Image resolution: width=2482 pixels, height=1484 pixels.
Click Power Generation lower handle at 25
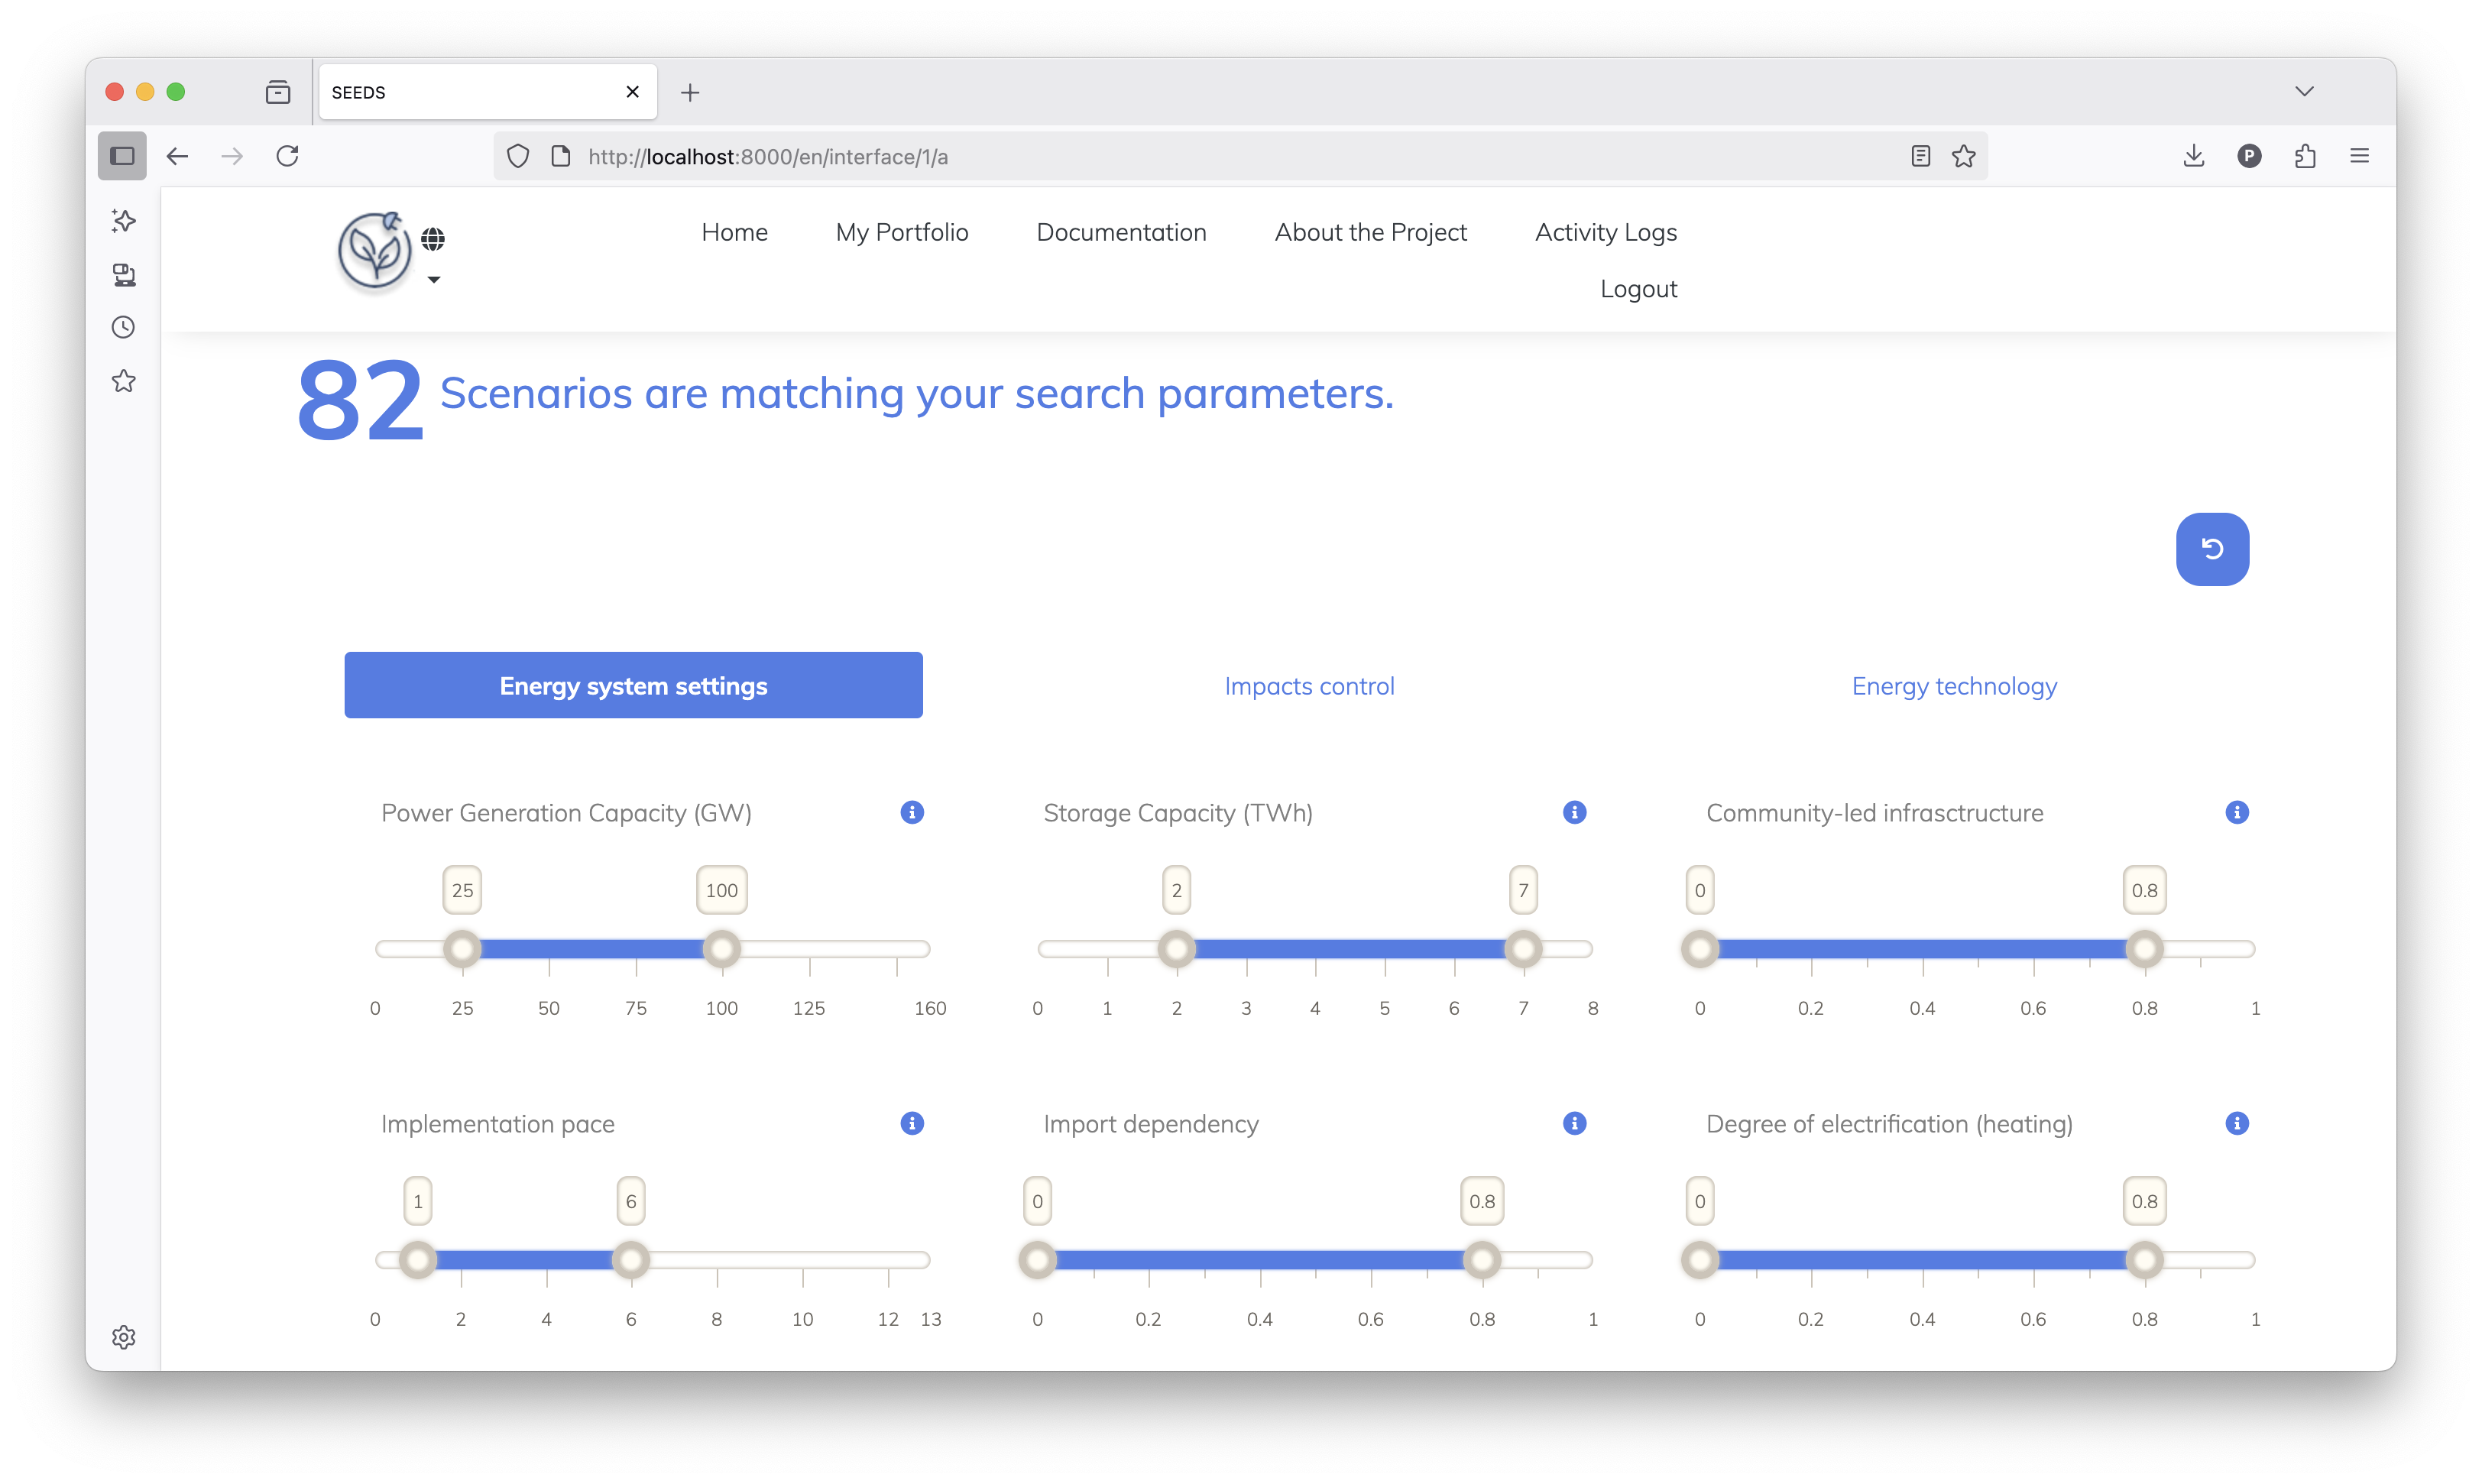point(462,948)
